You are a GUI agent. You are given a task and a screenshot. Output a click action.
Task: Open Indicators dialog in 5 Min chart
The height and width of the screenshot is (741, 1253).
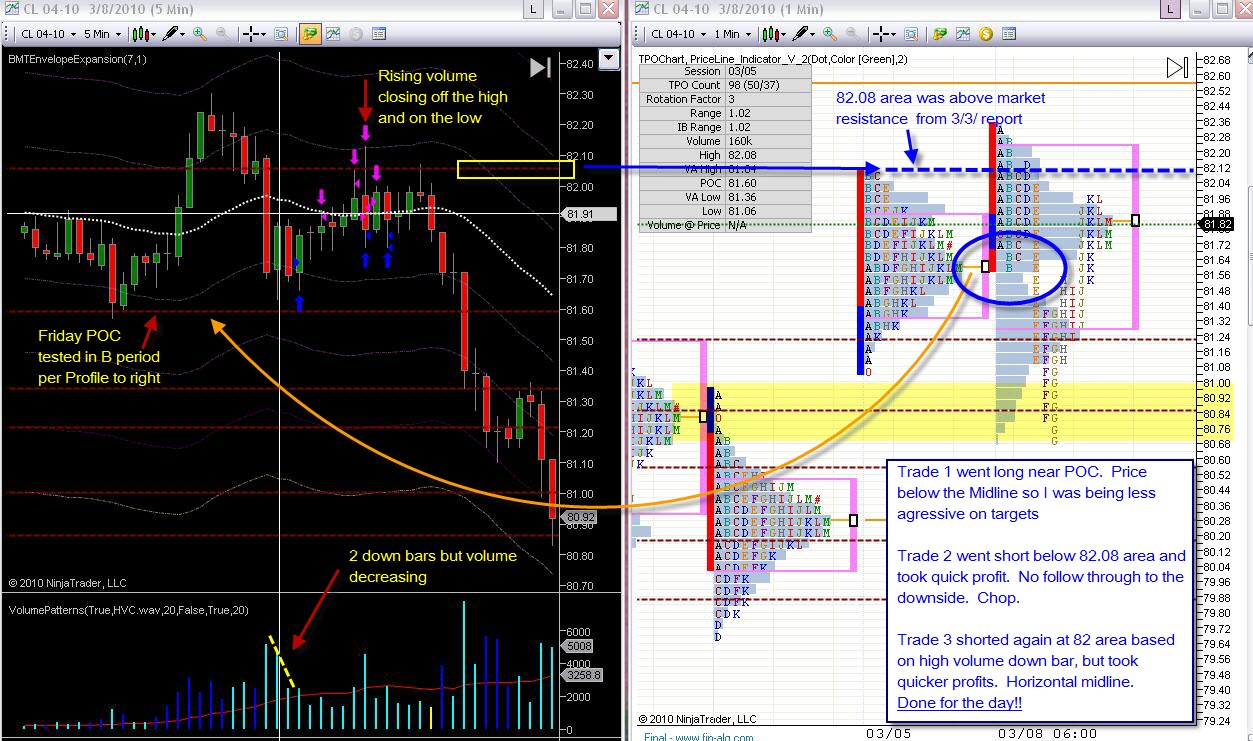(333, 34)
